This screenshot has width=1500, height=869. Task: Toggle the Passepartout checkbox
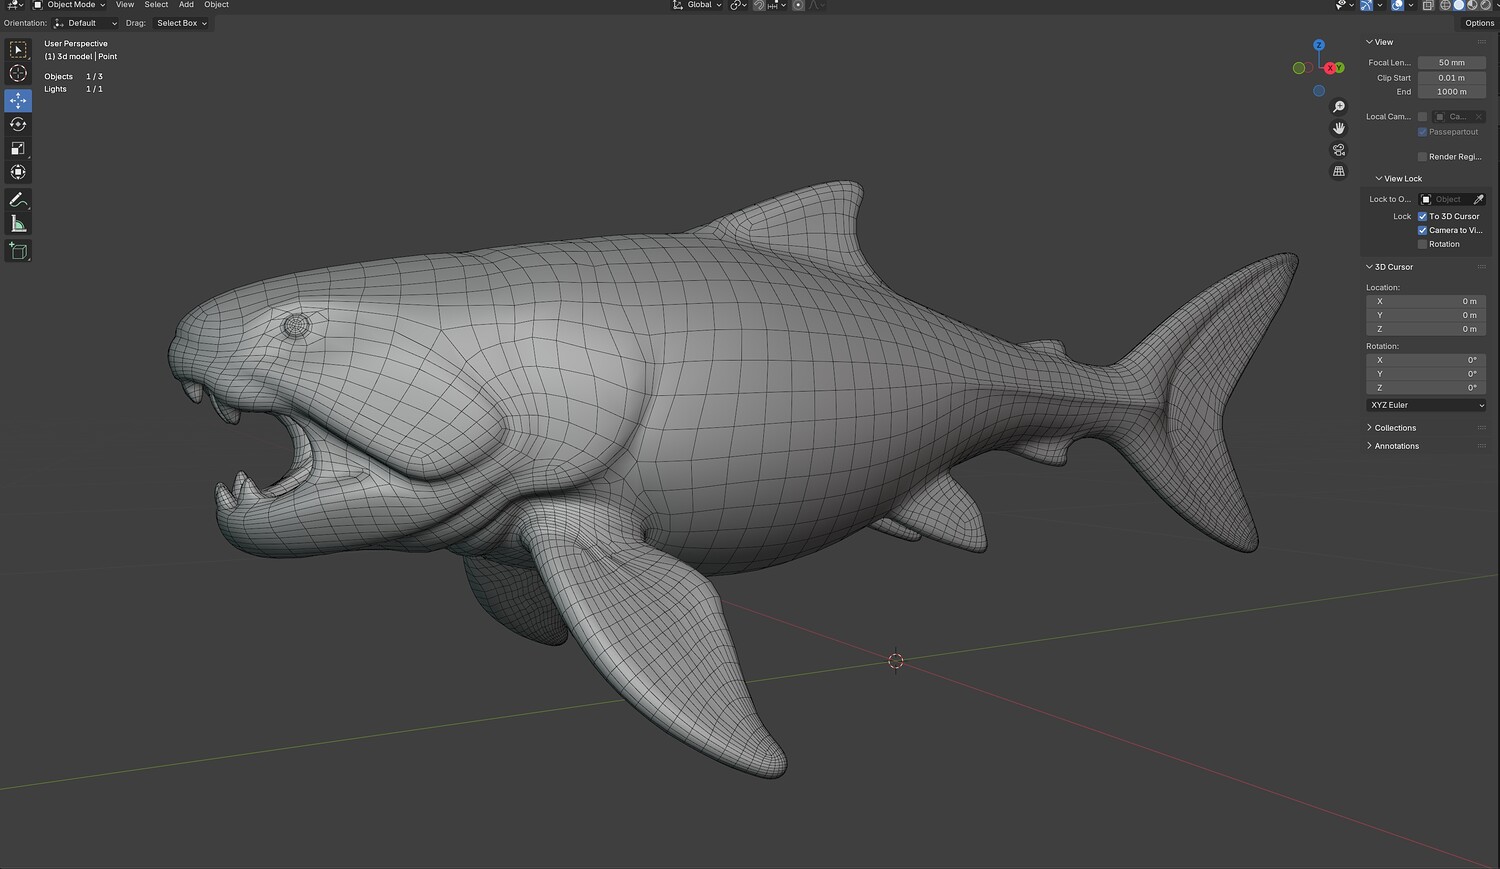pyautogui.click(x=1422, y=132)
